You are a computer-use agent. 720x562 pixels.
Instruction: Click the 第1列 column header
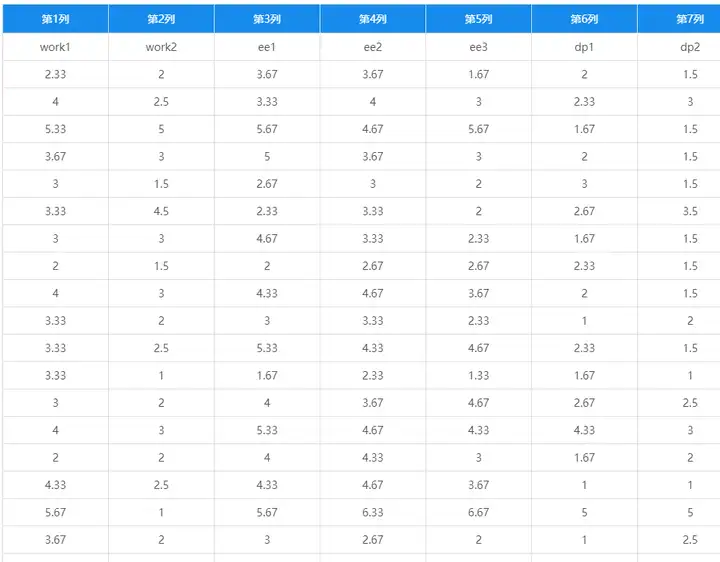56,19
